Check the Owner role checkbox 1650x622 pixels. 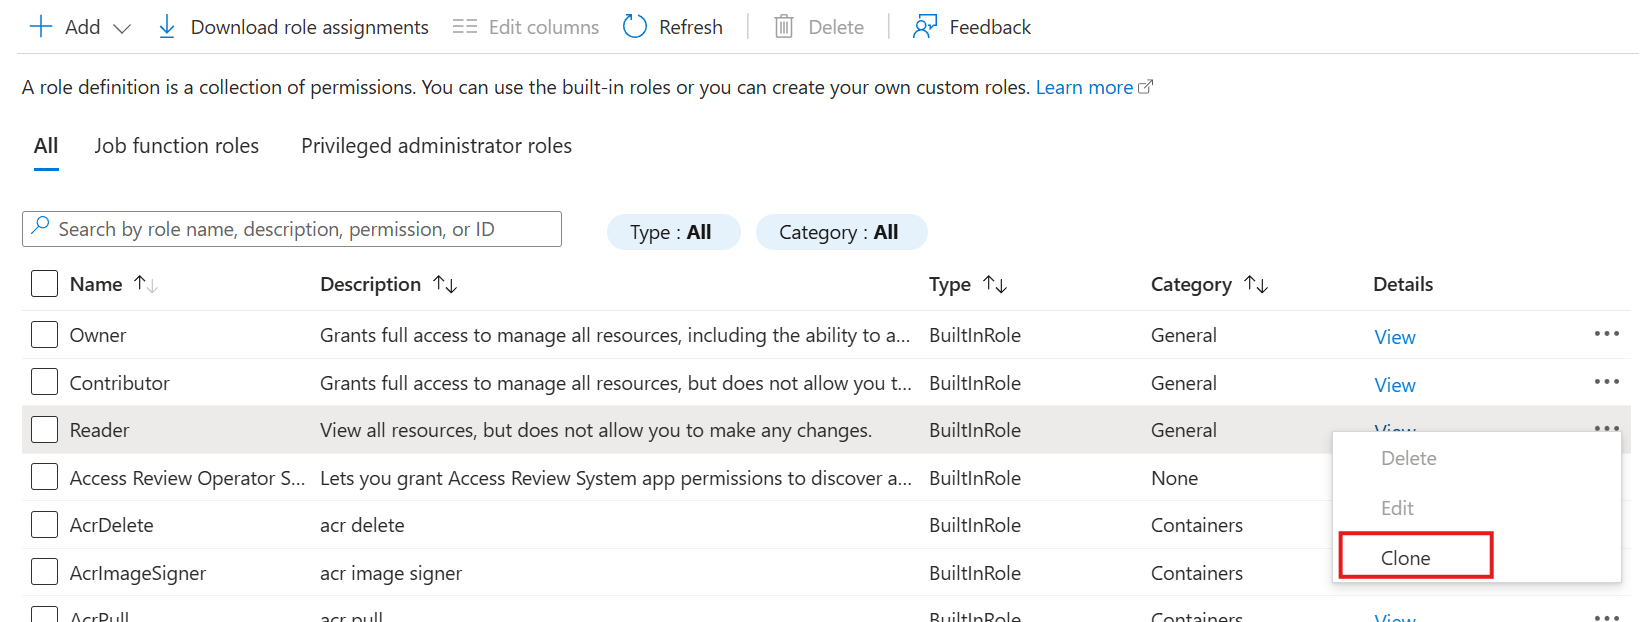click(x=44, y=335)
